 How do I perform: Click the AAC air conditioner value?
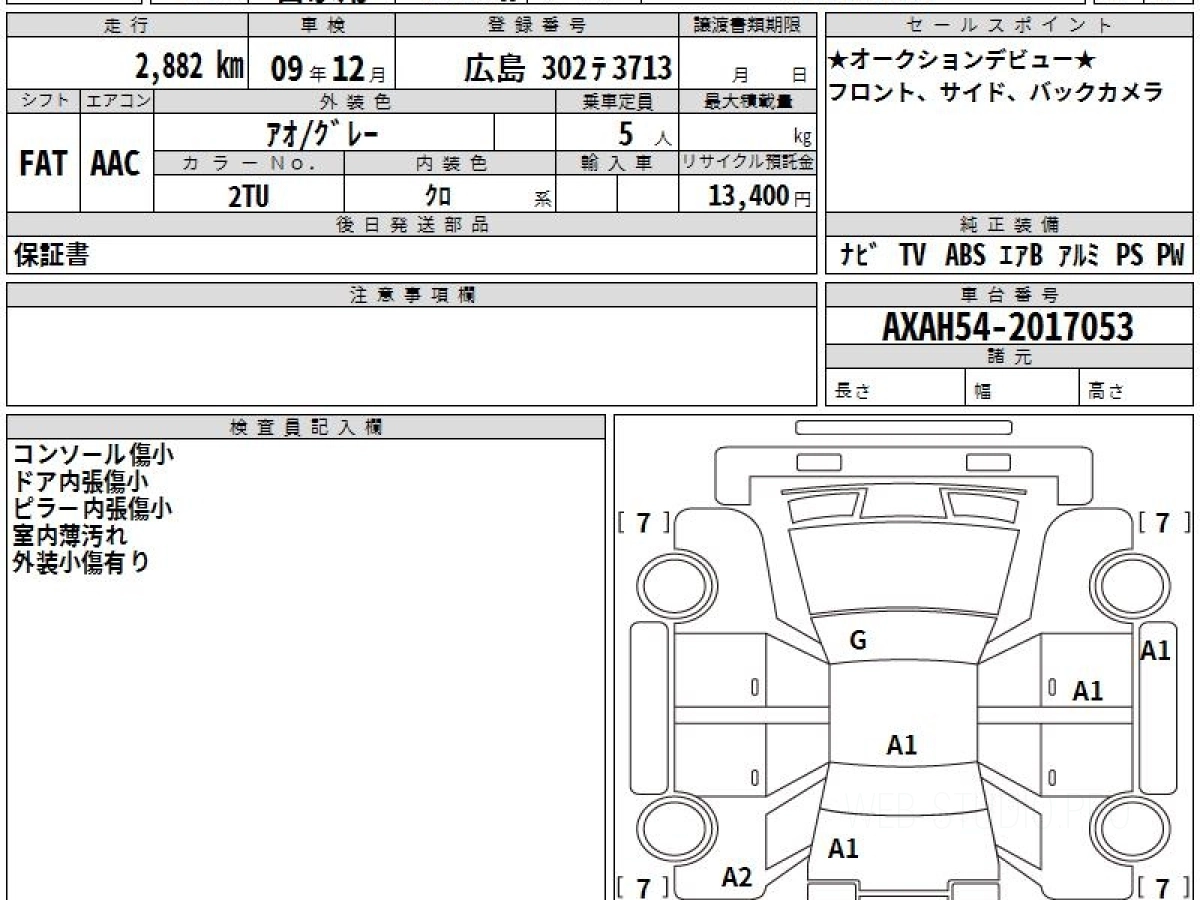(x=116, y=164)
